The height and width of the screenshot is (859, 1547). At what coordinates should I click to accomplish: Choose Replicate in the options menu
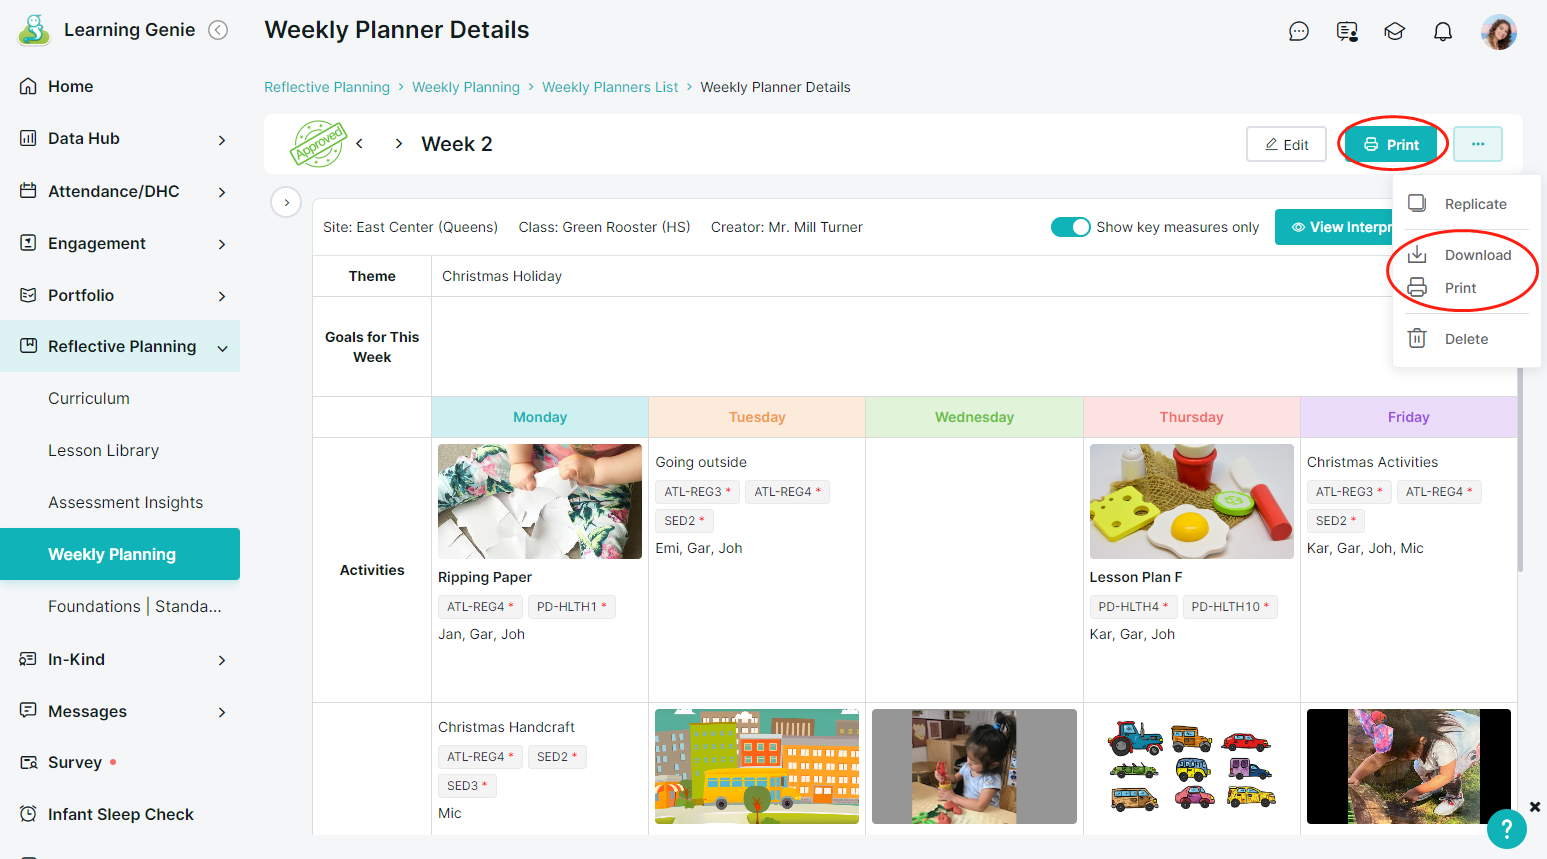click(x=1475, y=204)
